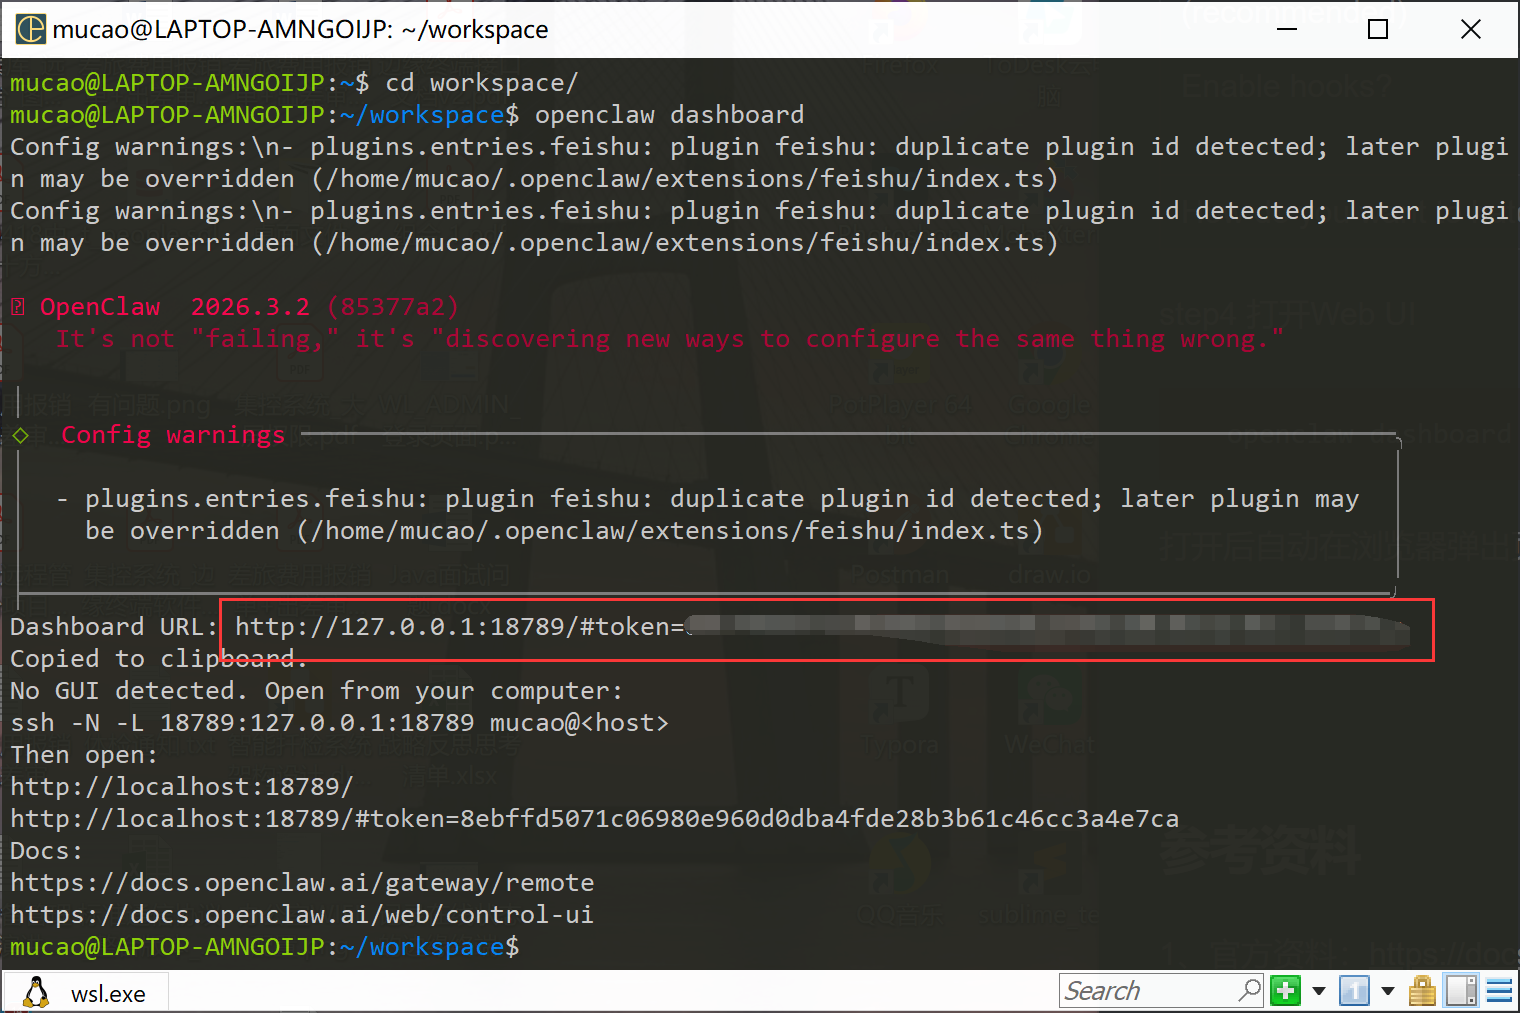Minimize the terminal window
The width and height of the screenshot is (1520, 1013).
[x=1287, y=29]
